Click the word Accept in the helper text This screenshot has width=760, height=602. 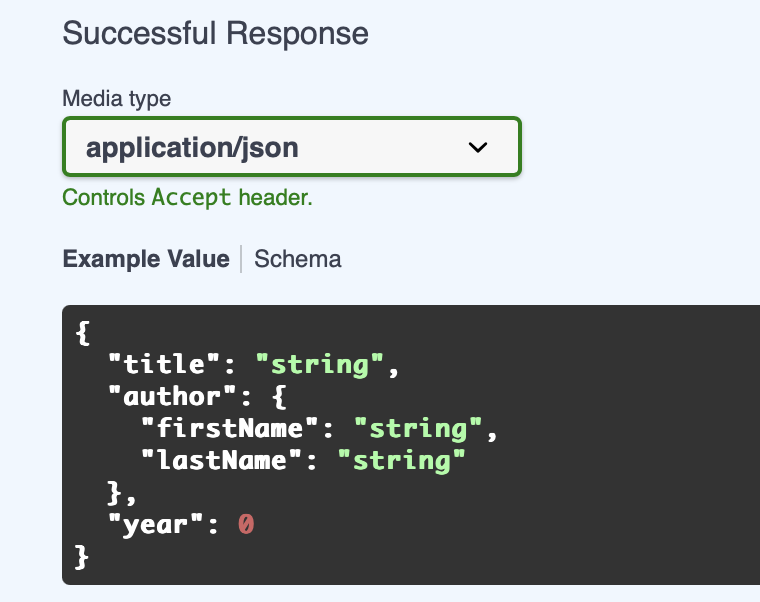(x=192, y=198)
